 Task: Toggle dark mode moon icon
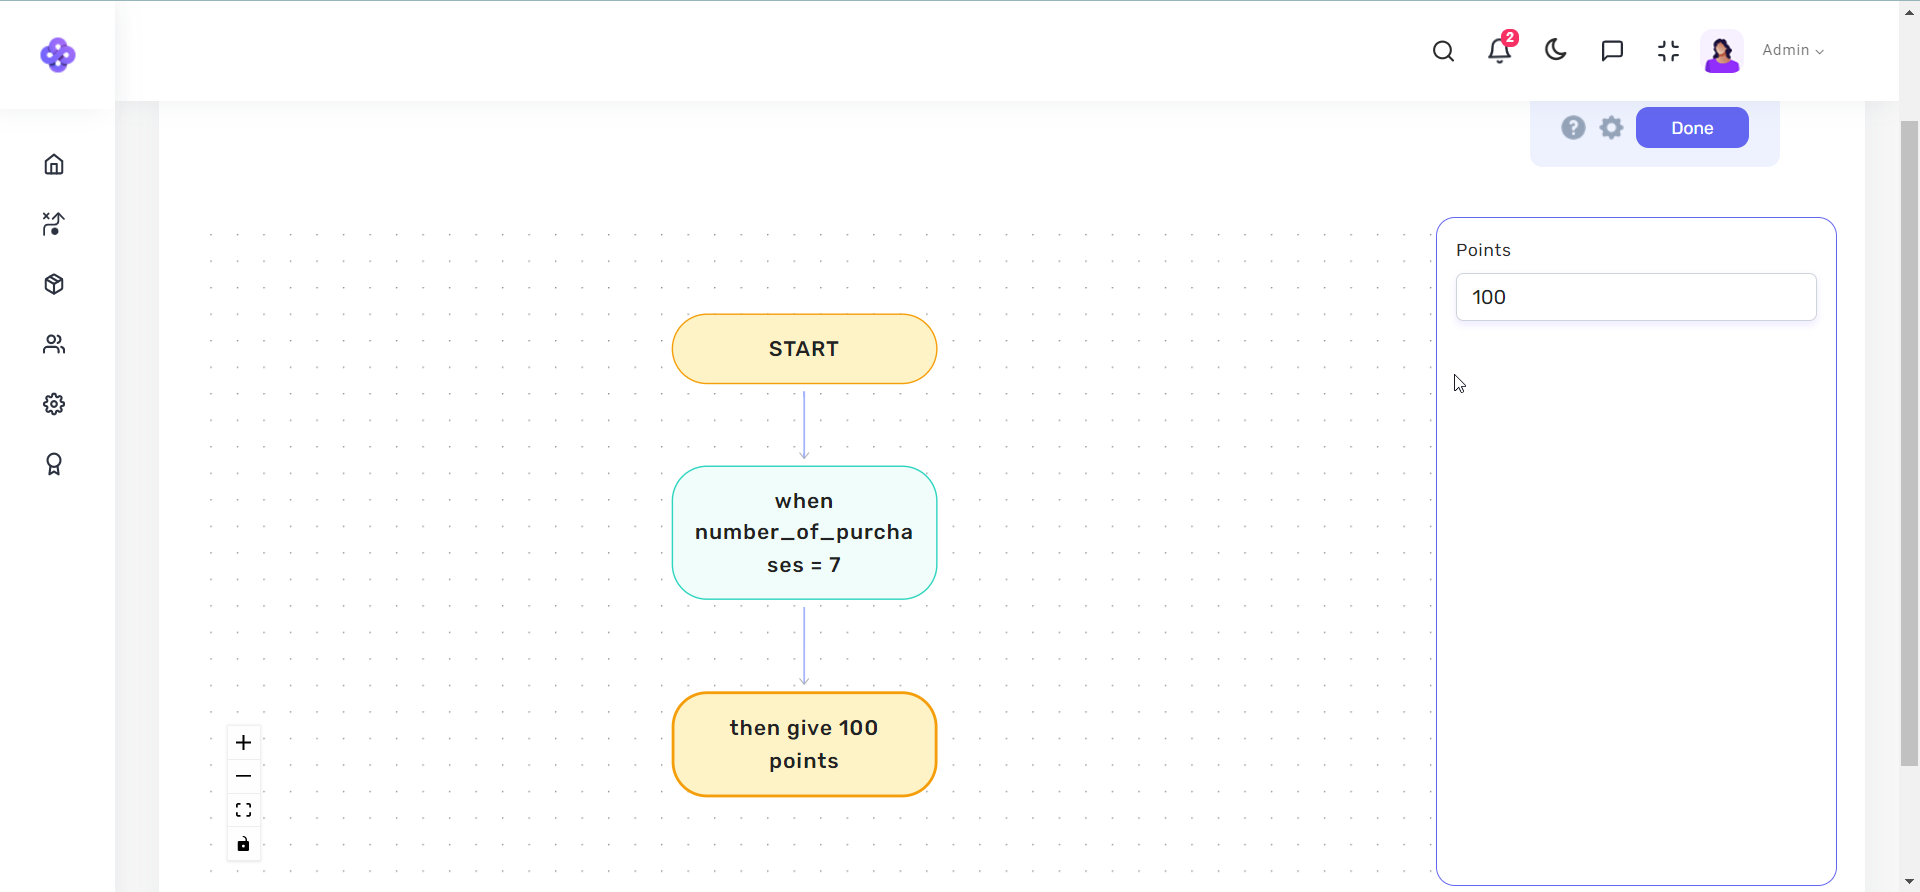click(1555, 50)
